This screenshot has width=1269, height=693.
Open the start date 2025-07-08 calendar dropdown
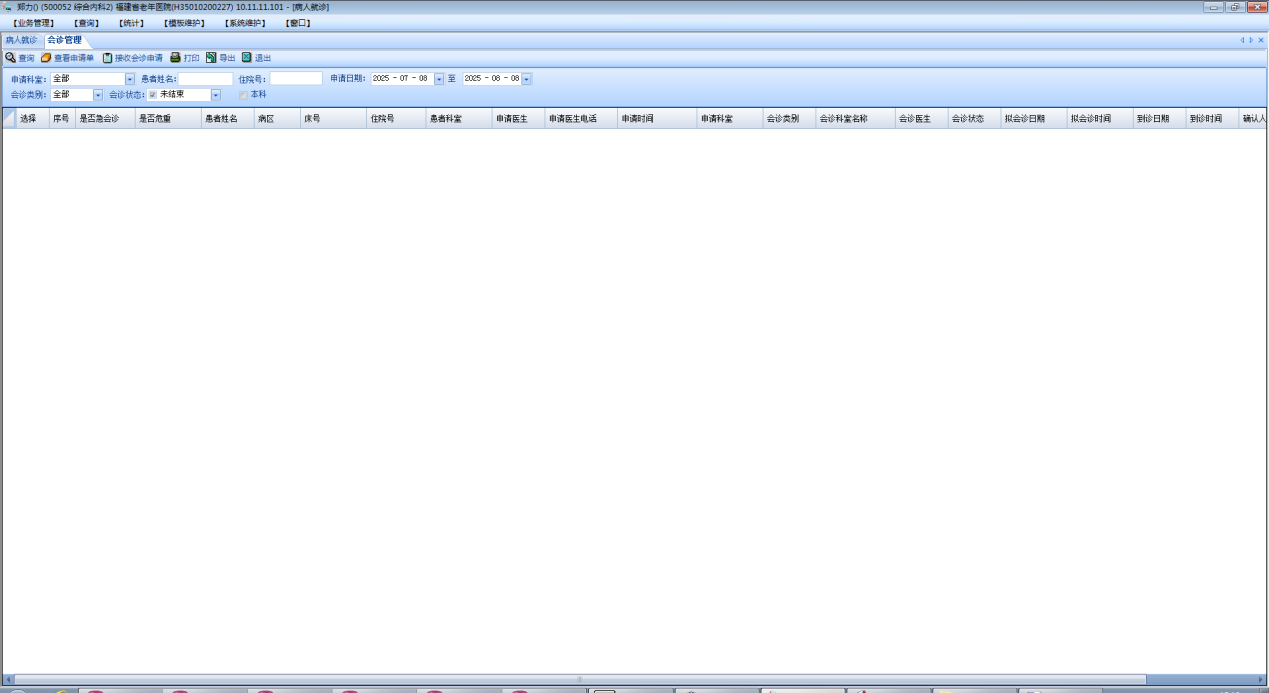tap(439, 79)
